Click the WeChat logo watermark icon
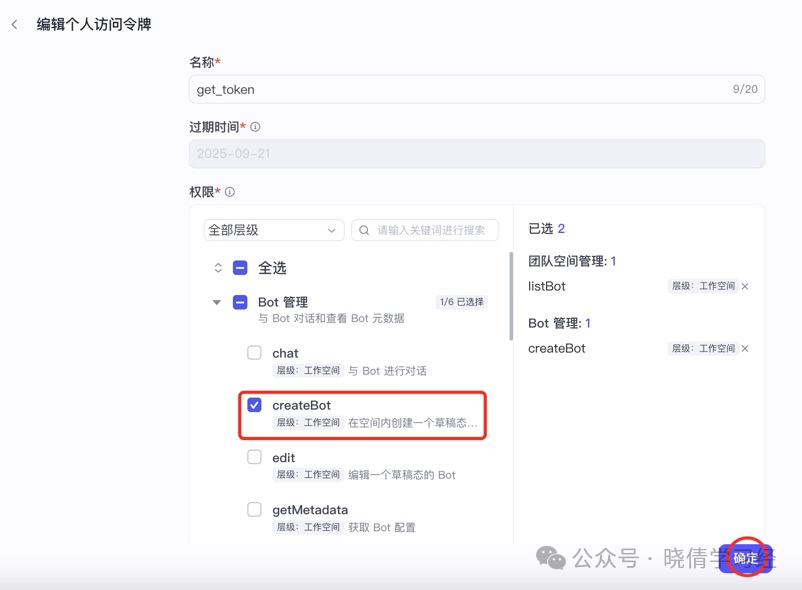Image resolution: width=802 pixels, height=590 pixels. 550,558
